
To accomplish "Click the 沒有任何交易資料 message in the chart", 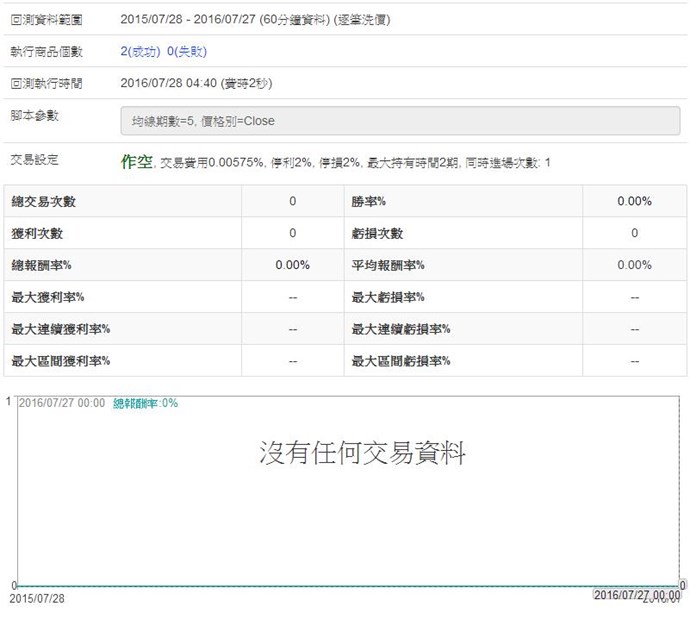I will coord(362,453).
